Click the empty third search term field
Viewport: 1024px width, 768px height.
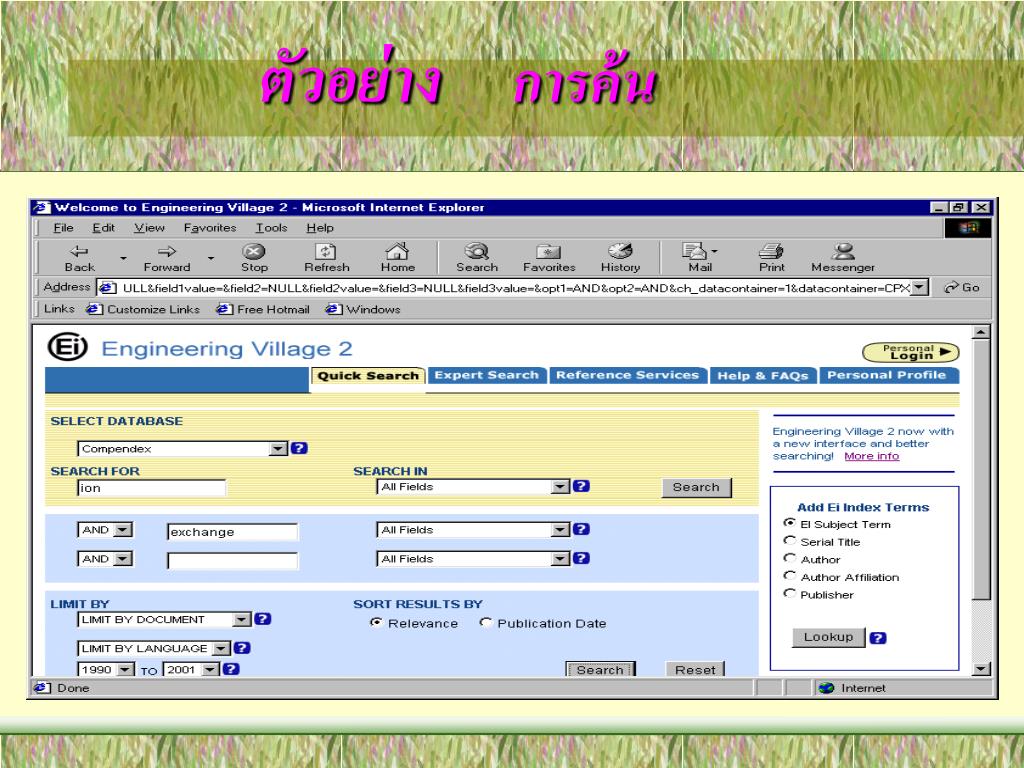coord(232,560)
